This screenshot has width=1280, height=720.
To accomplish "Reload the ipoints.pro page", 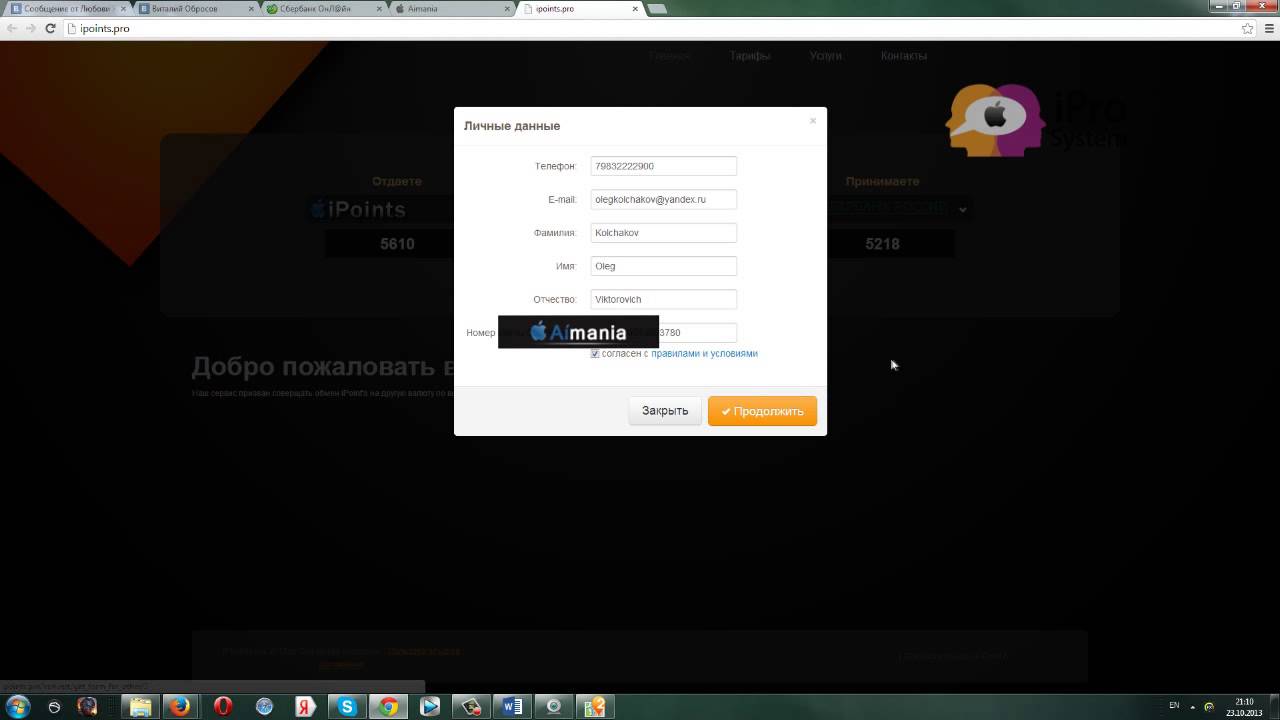I will [x=50, y=28].
